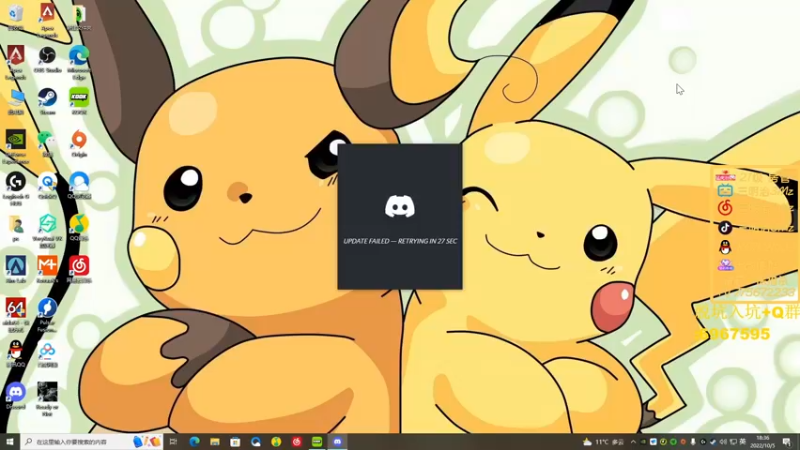
Task: Open Microsoft Edge desktop shortcut
Action: click(x=79, y=61)
